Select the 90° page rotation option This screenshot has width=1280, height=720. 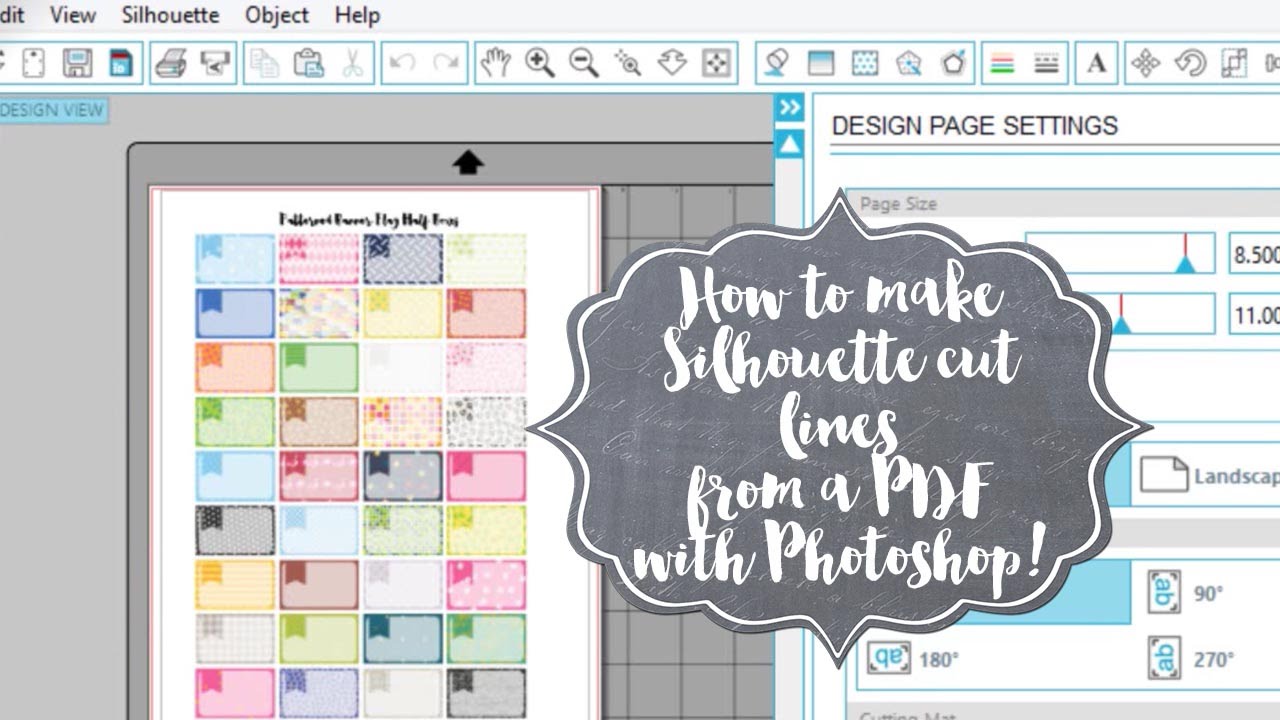tap(1186, 593)
